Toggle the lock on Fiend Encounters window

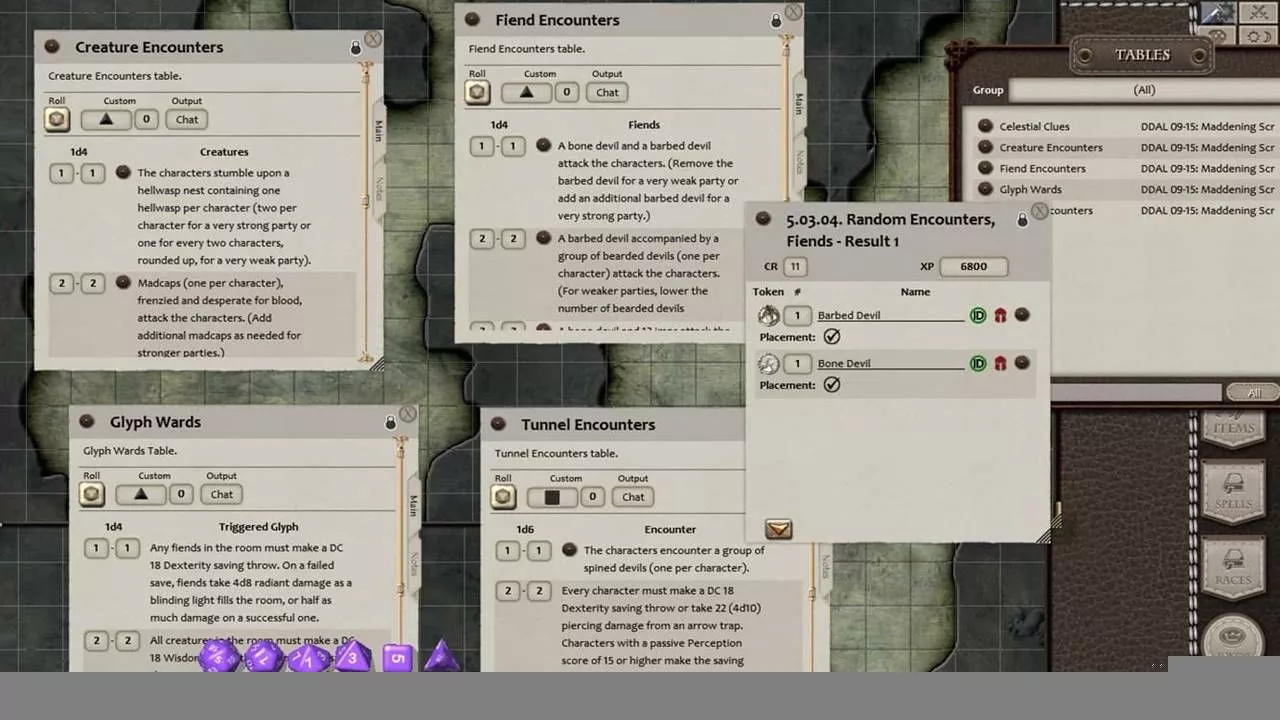(776, 20)
